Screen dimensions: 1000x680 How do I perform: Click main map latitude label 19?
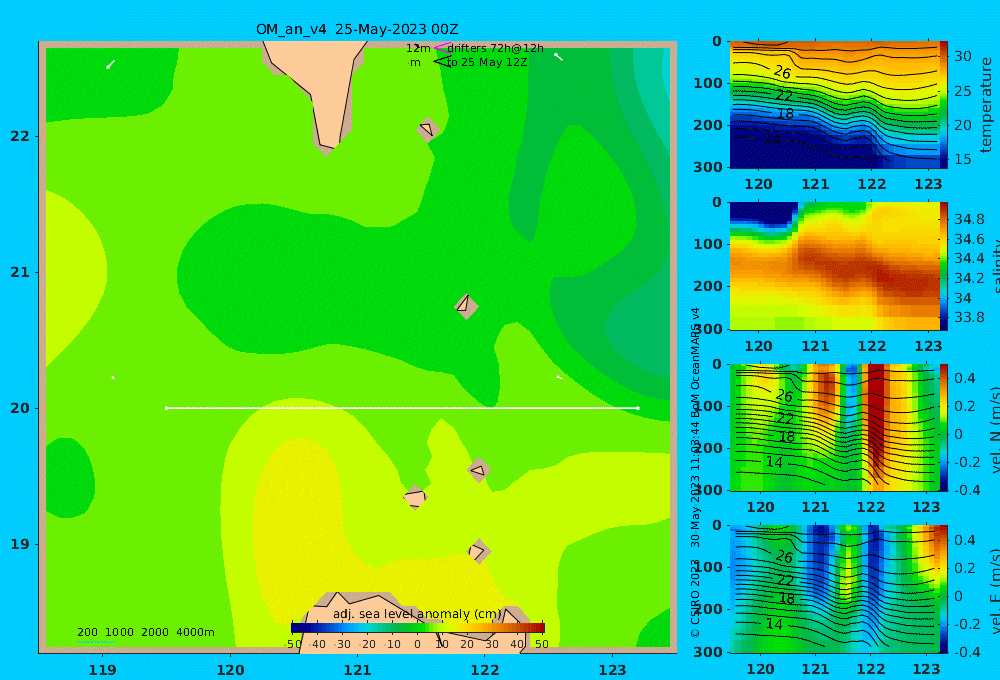coord(20,544)
